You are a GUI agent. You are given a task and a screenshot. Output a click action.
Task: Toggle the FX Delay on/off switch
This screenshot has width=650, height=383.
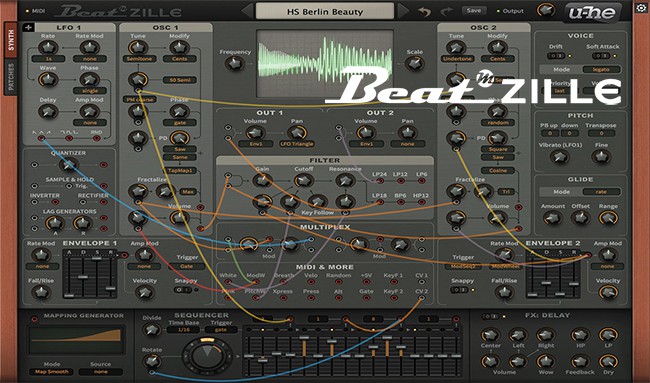click(x=491, y=316)
